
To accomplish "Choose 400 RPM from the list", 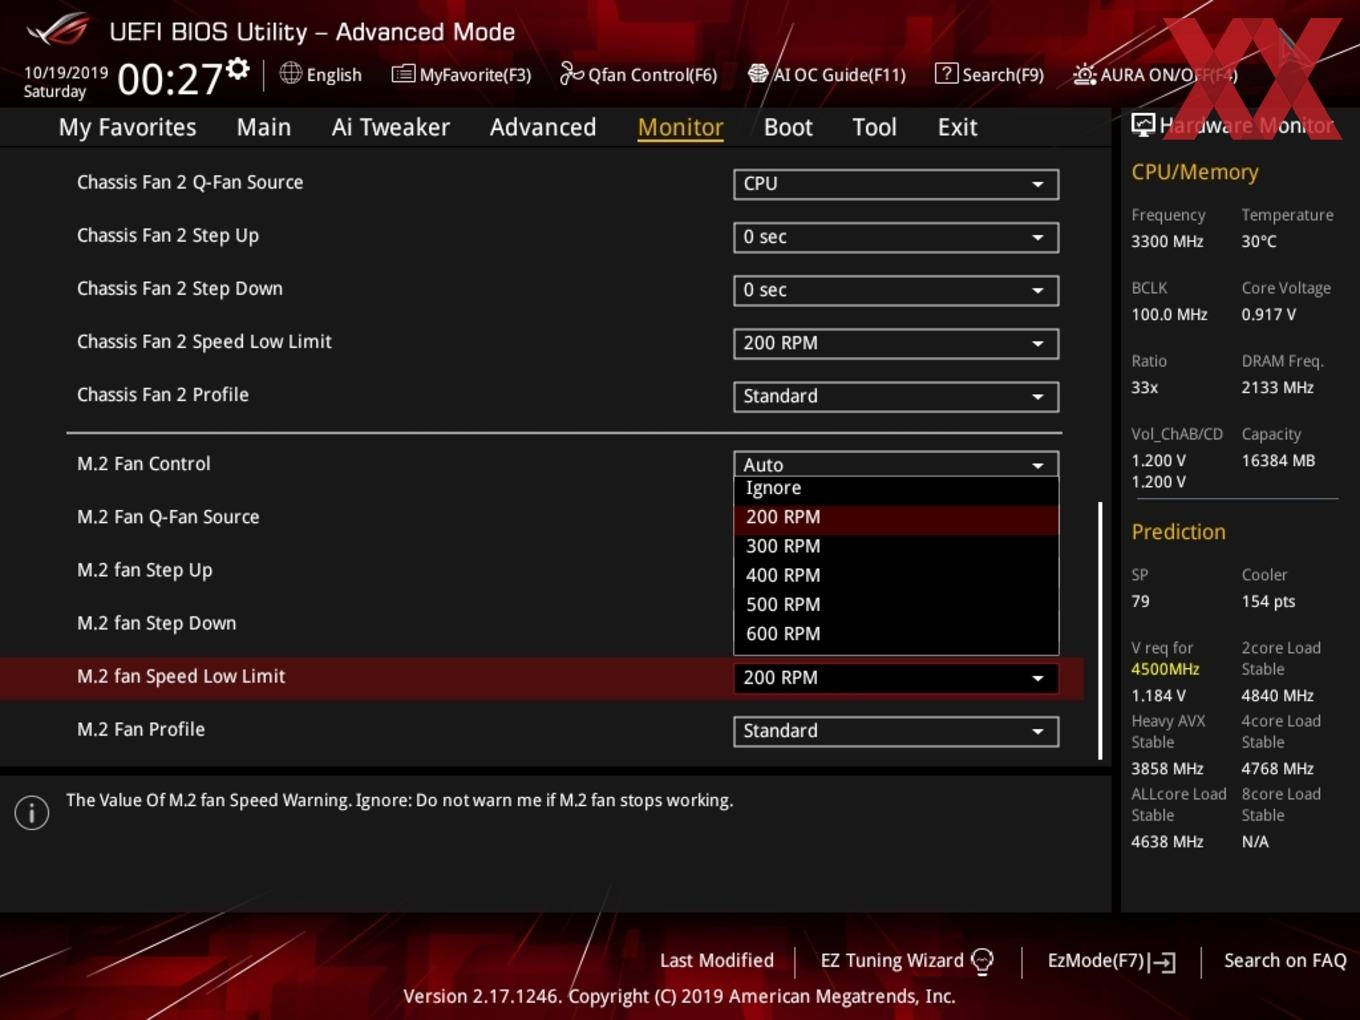I will 896,575.
